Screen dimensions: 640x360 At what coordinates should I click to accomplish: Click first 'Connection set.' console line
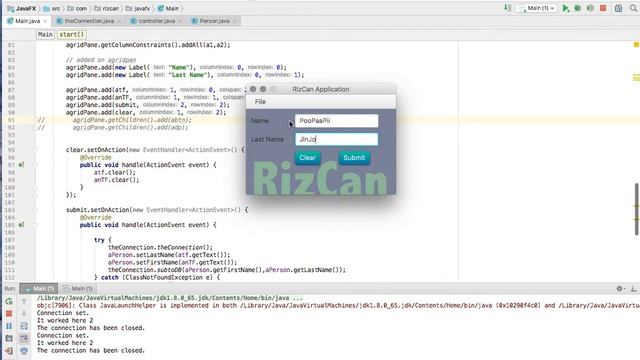[62, 313]
